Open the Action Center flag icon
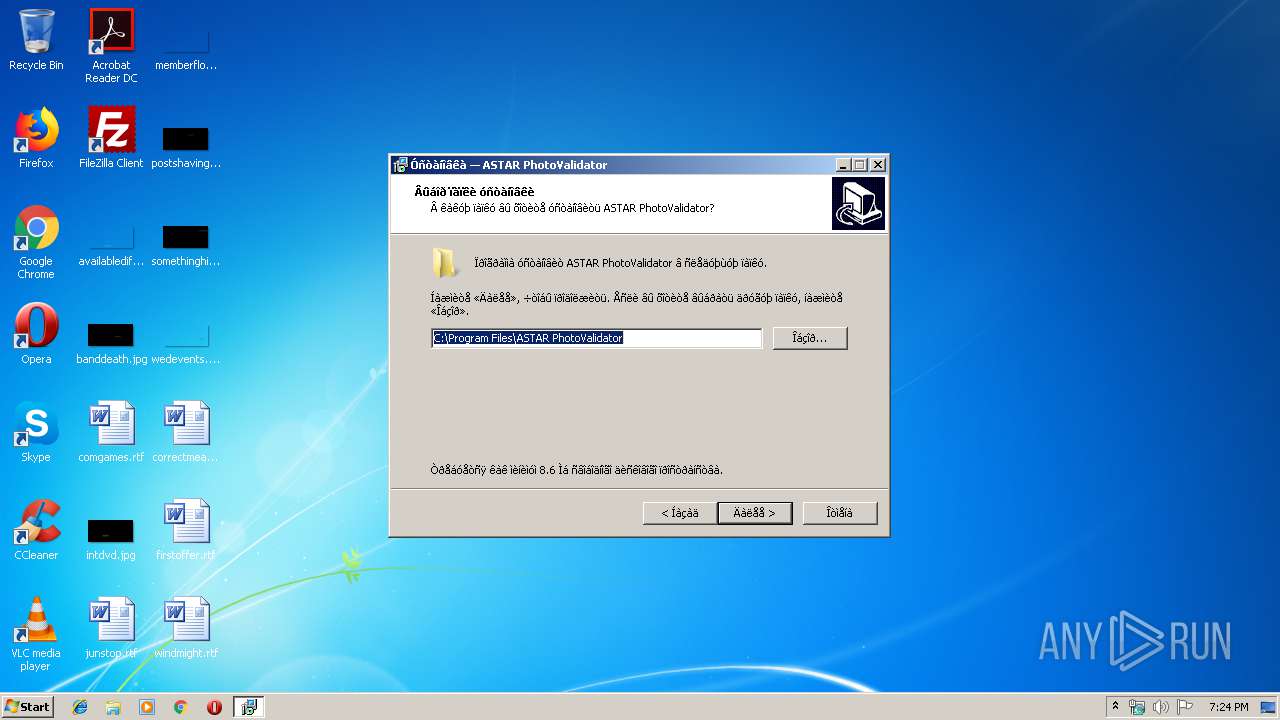1280x720 pixels. [x=1185, y=707]
